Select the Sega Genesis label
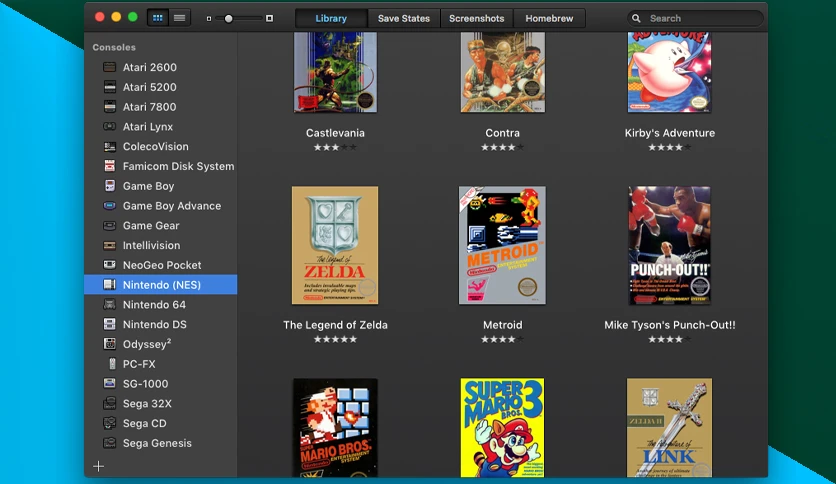836x484 pixels. click(x=157, y=443)
